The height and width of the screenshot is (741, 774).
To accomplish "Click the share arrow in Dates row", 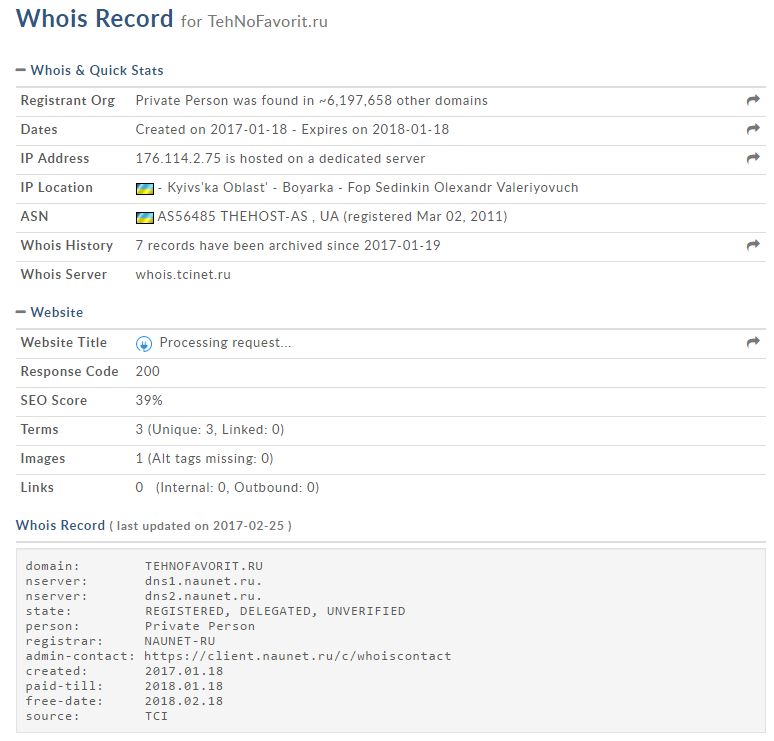I will point(753,129).
